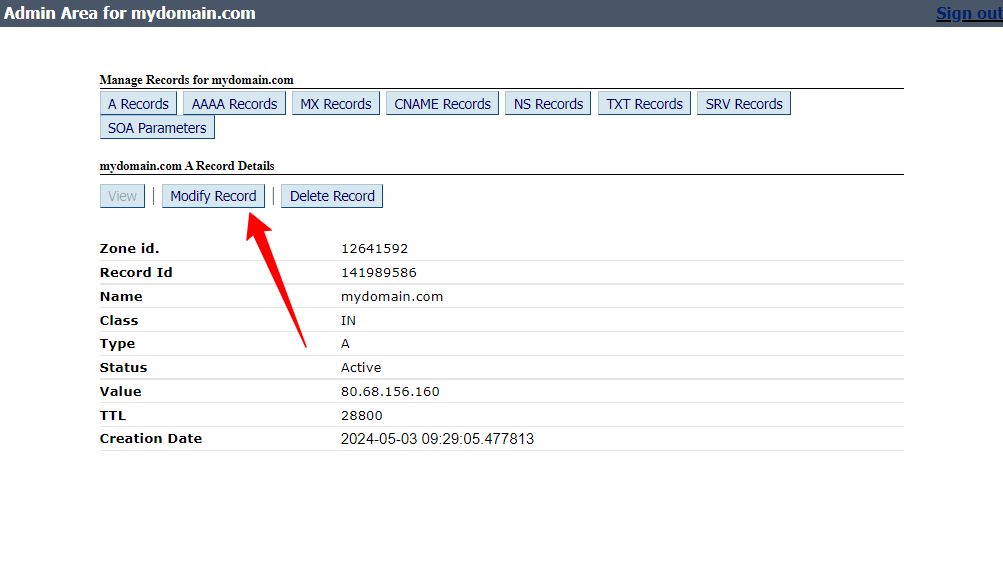Switch to AAAA Records
The width and height of the screenshot is (1003, 569).
point(234,104)
